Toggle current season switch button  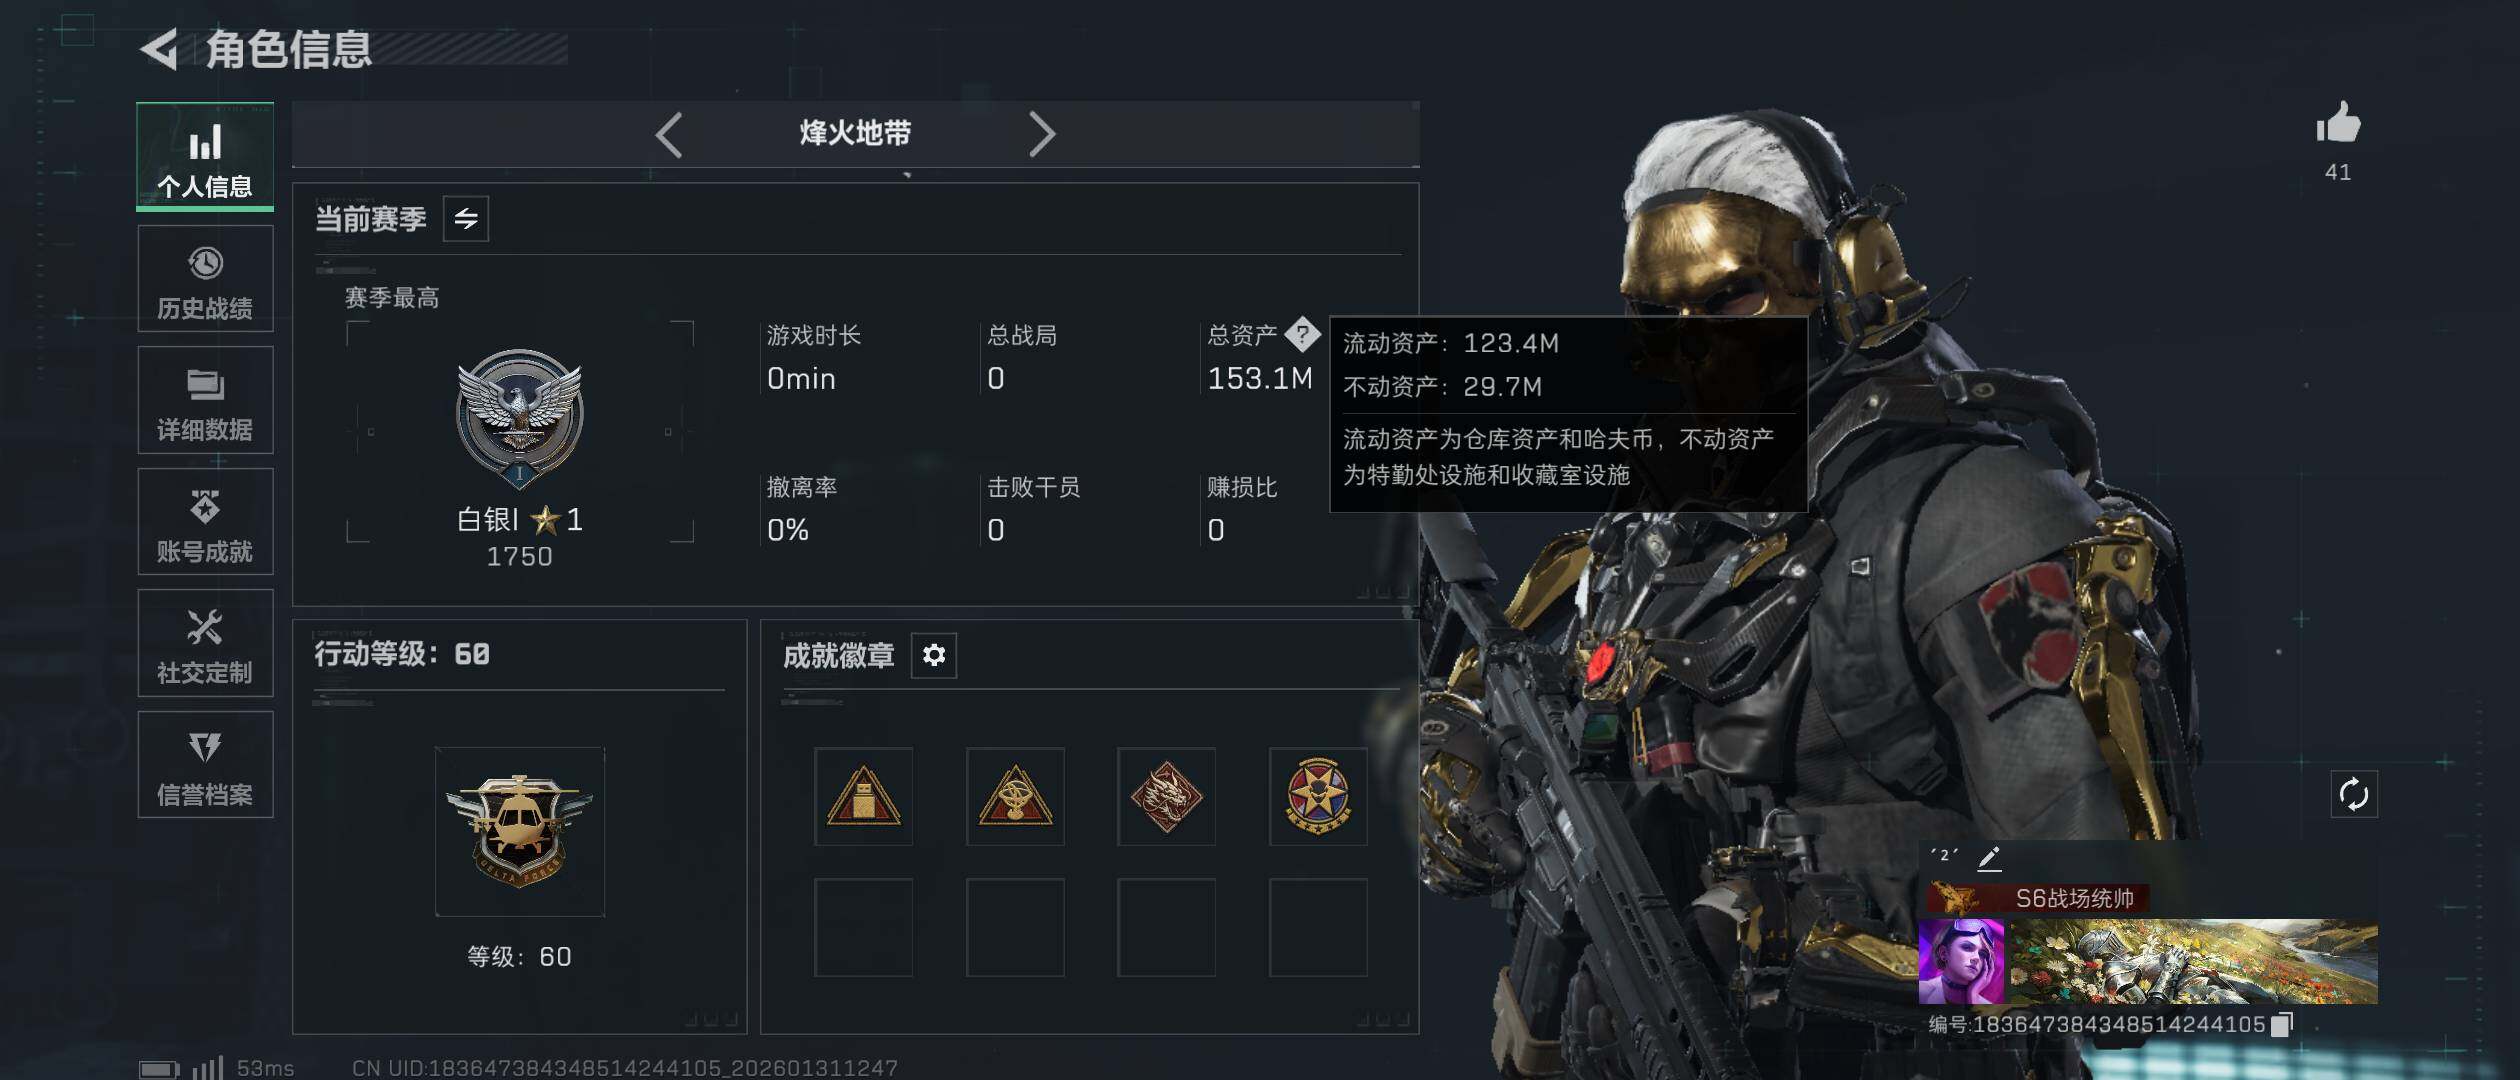click(466, 219)
